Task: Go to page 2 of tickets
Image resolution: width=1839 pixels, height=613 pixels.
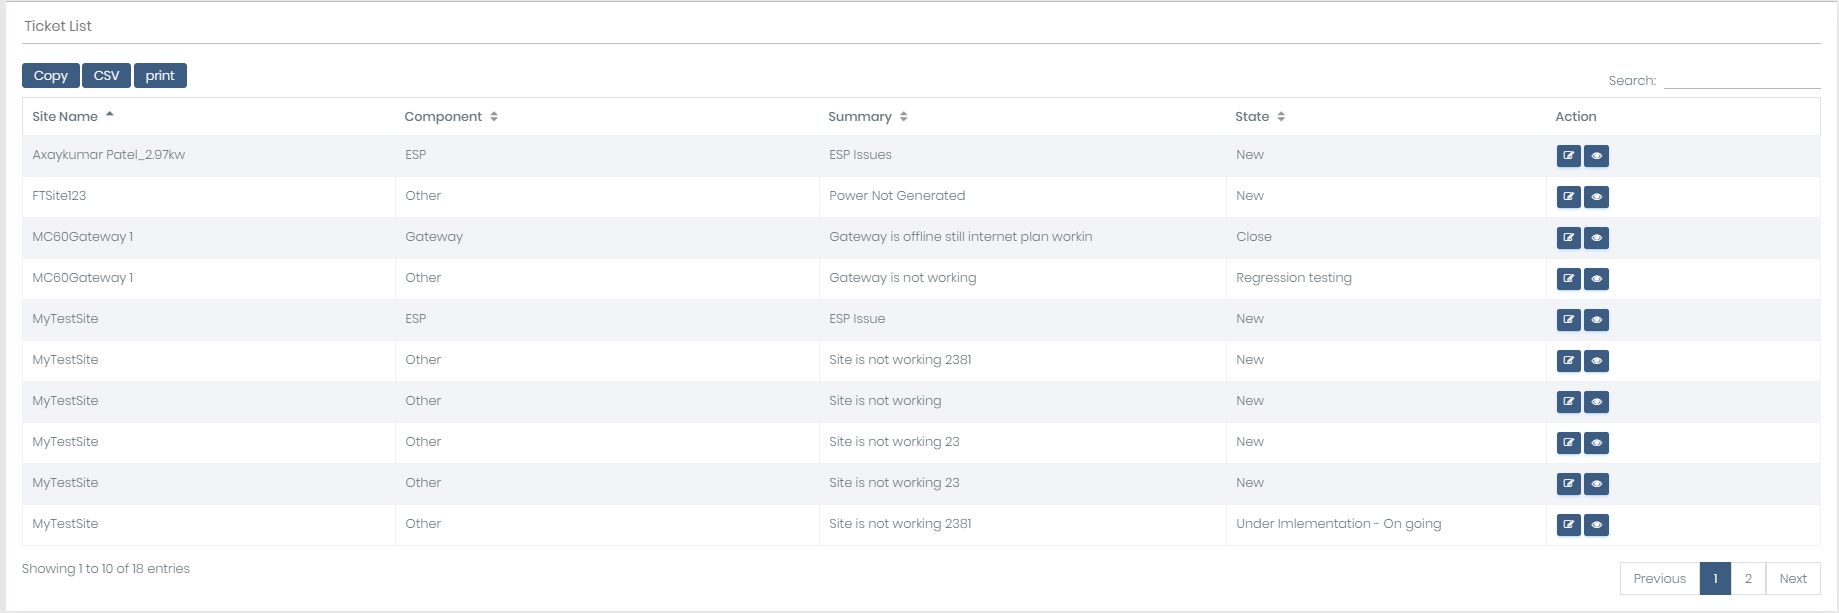Action: click(1748, 579)
